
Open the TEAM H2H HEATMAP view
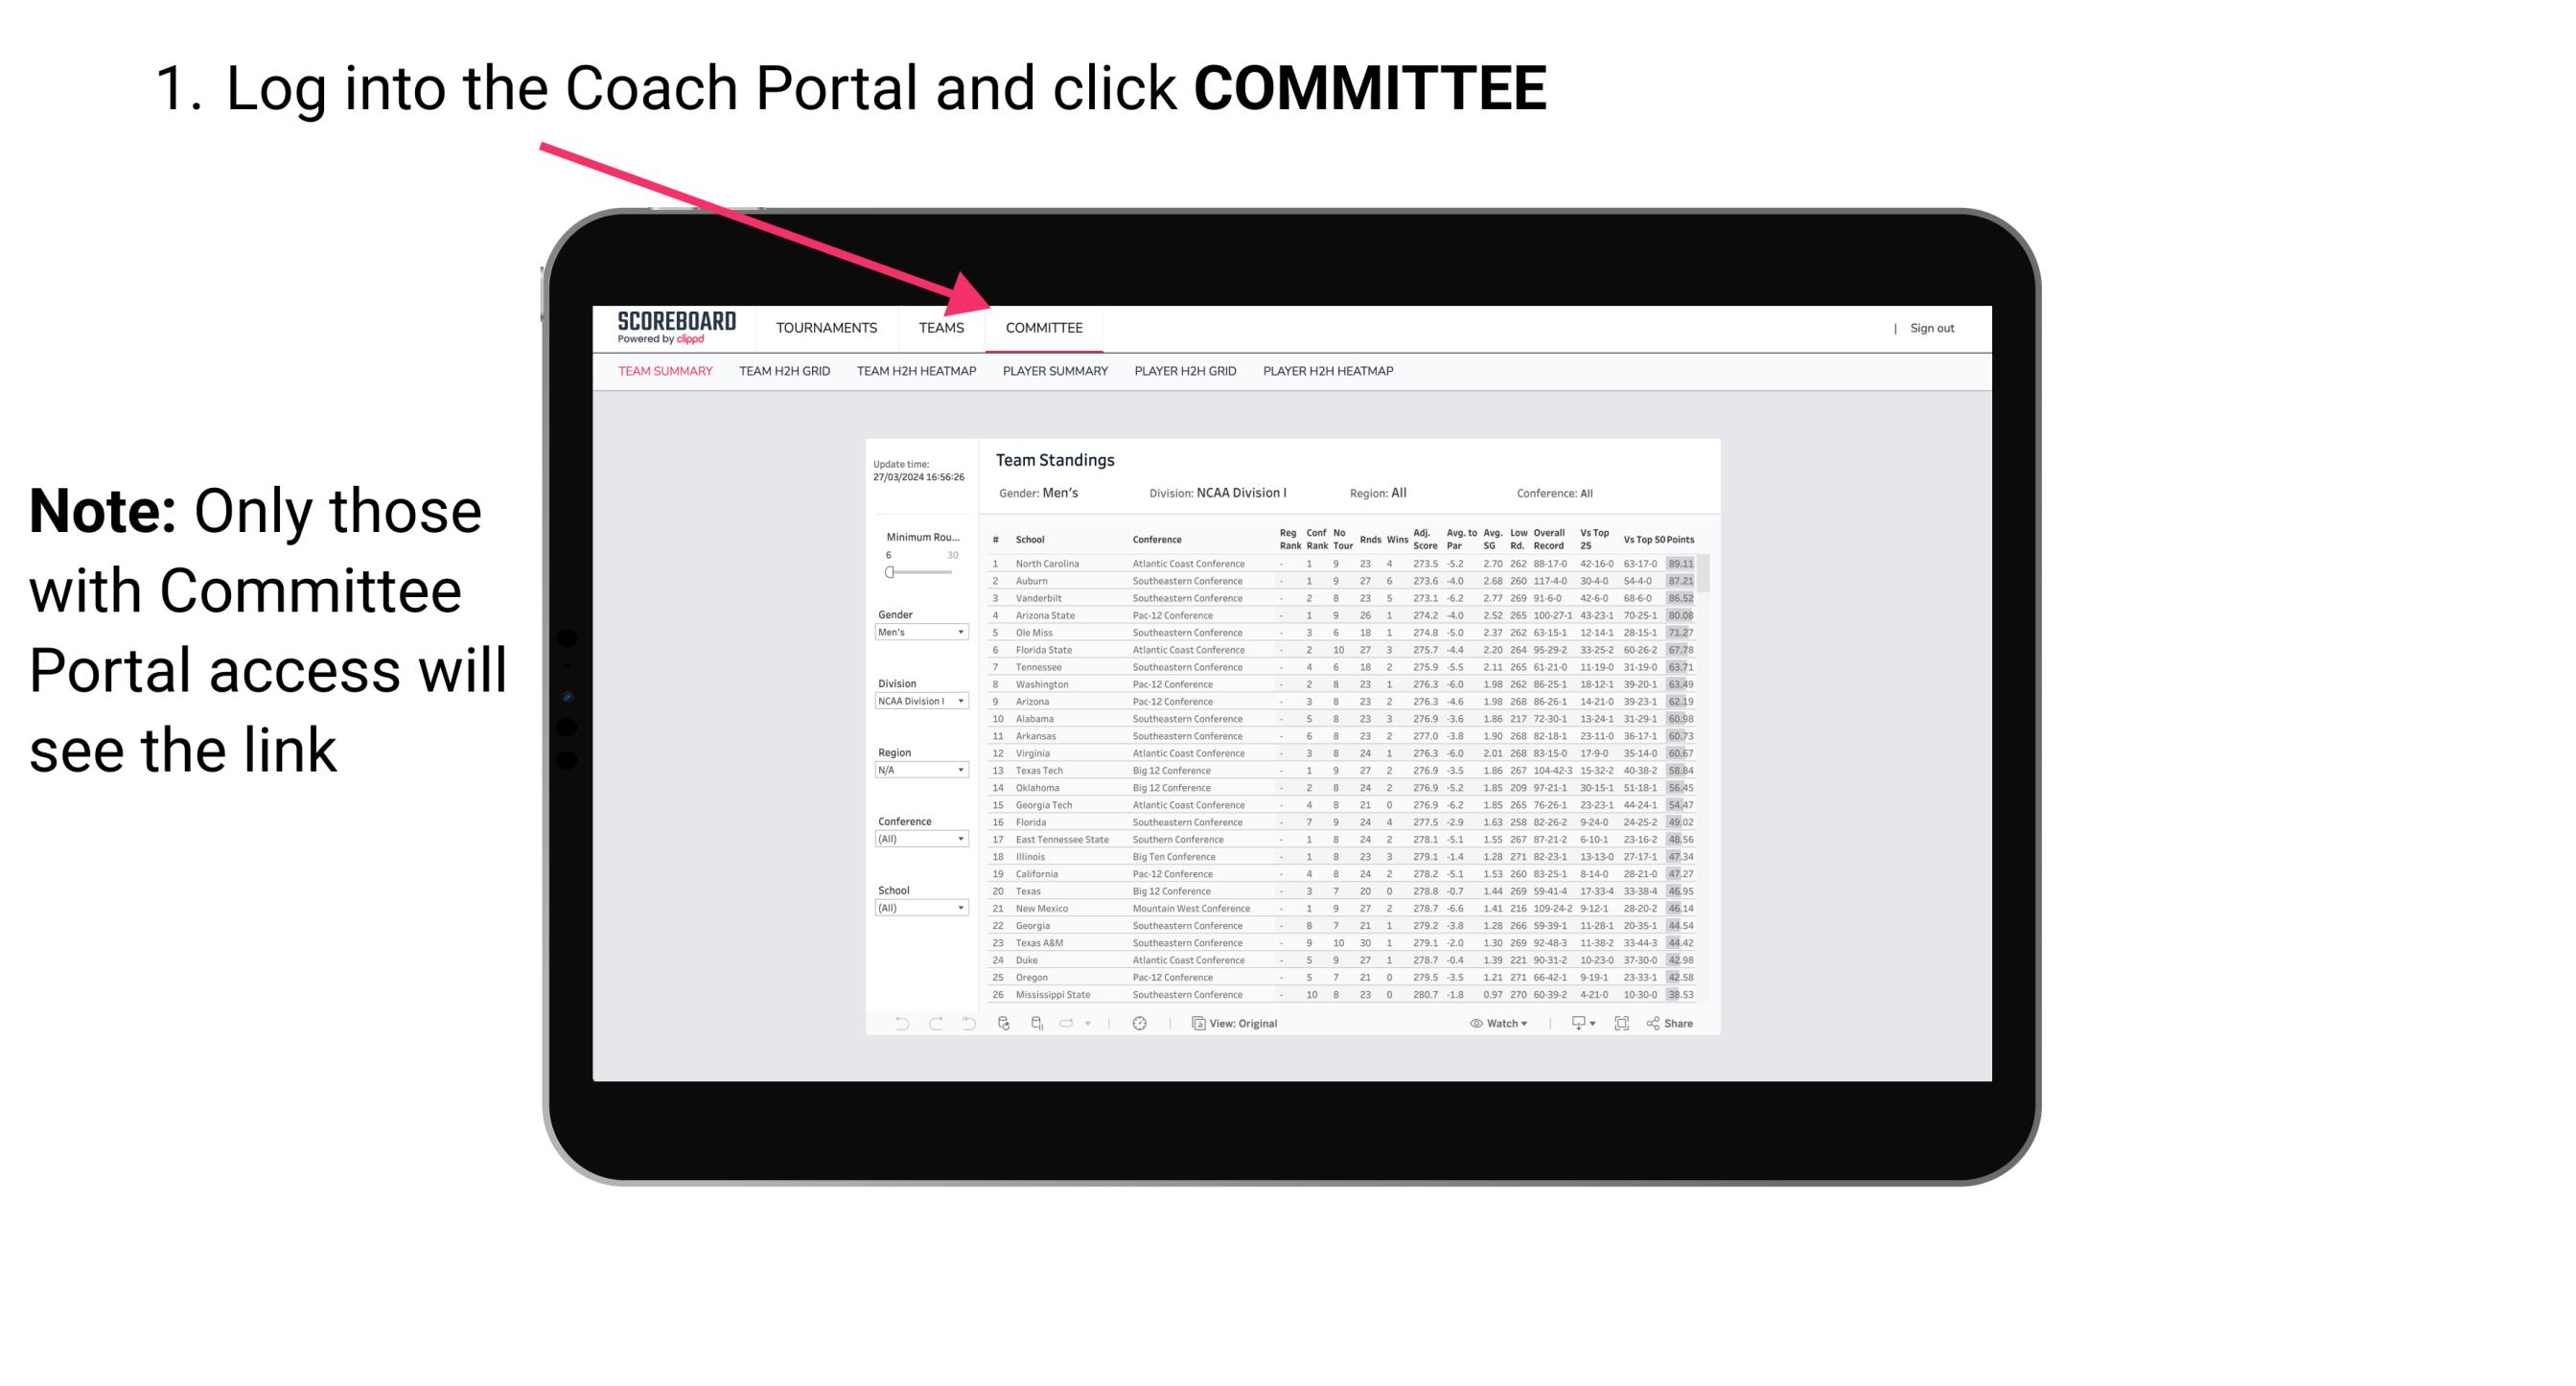(x=920, y=376)
